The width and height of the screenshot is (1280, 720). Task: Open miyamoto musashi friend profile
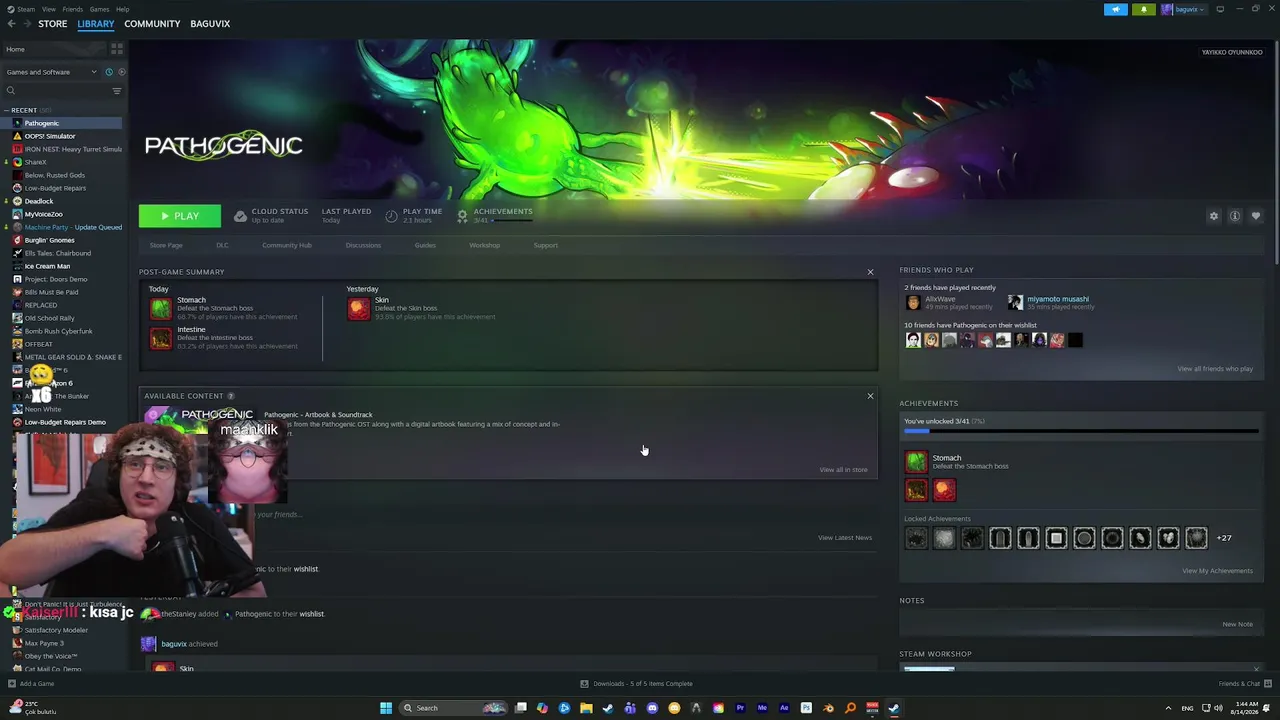[x=1058, y=299]
